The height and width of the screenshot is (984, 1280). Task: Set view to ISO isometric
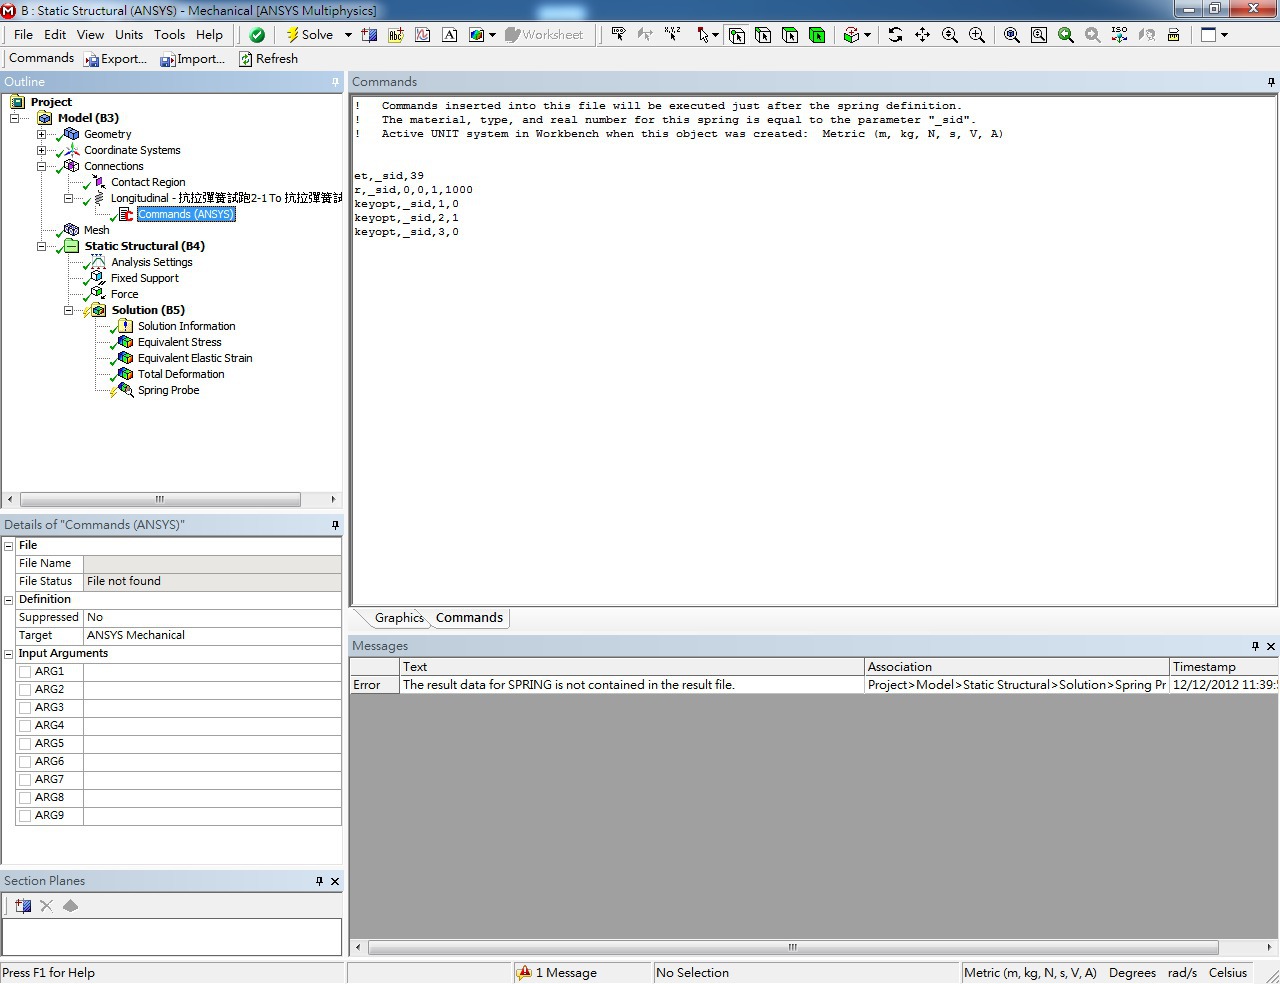click(x=1119, y=35)
